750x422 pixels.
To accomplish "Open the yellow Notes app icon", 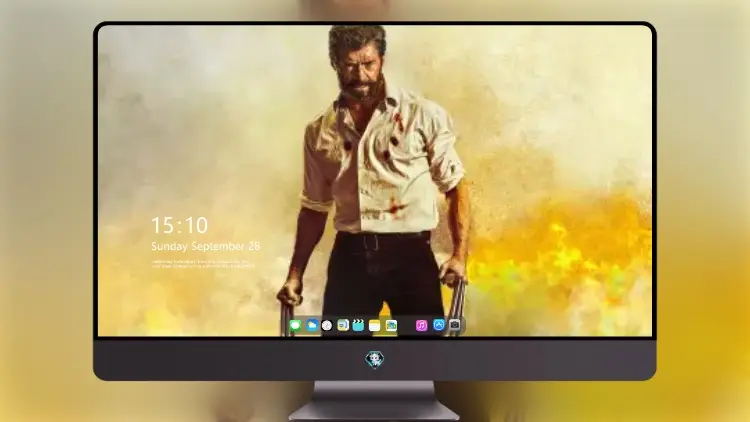I will (375, 326).
